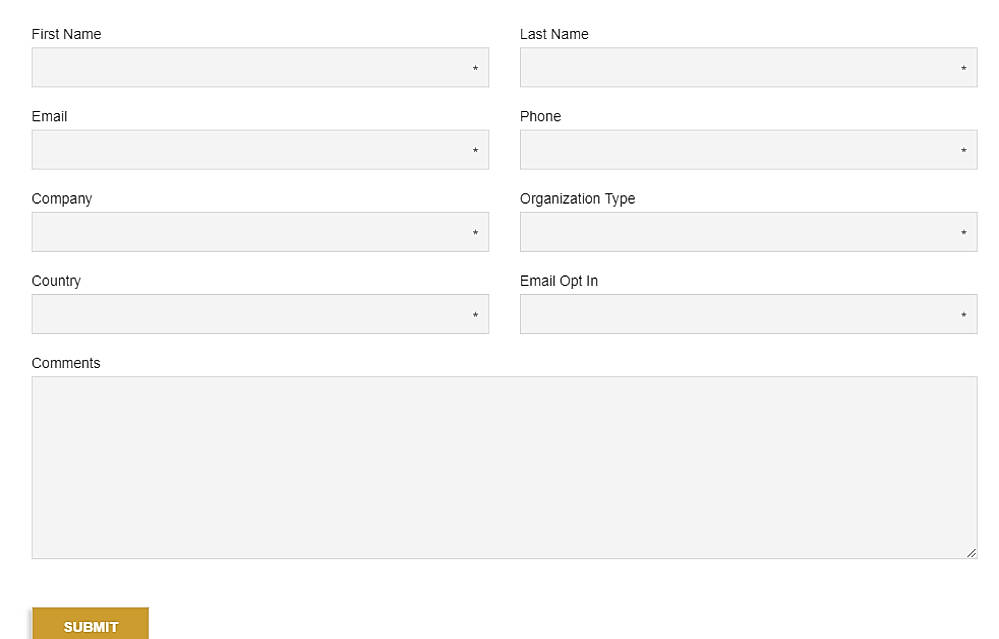Screen dimensions: 999x639
Task: Click the textarea resize handle corner
Action: point(972,552)
